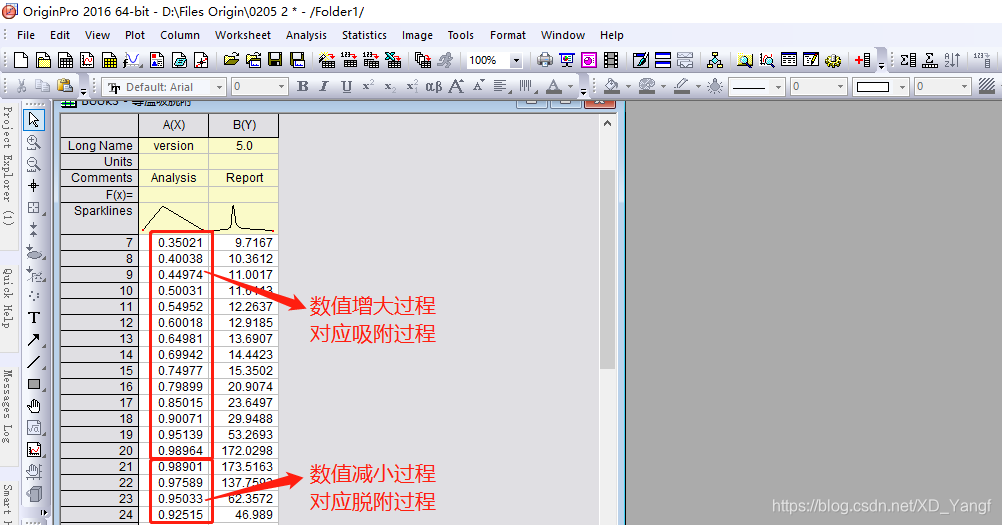This screenshot has height=525, width=1002.
Task: Open the line style dropdown
Action: click(778, 86)
